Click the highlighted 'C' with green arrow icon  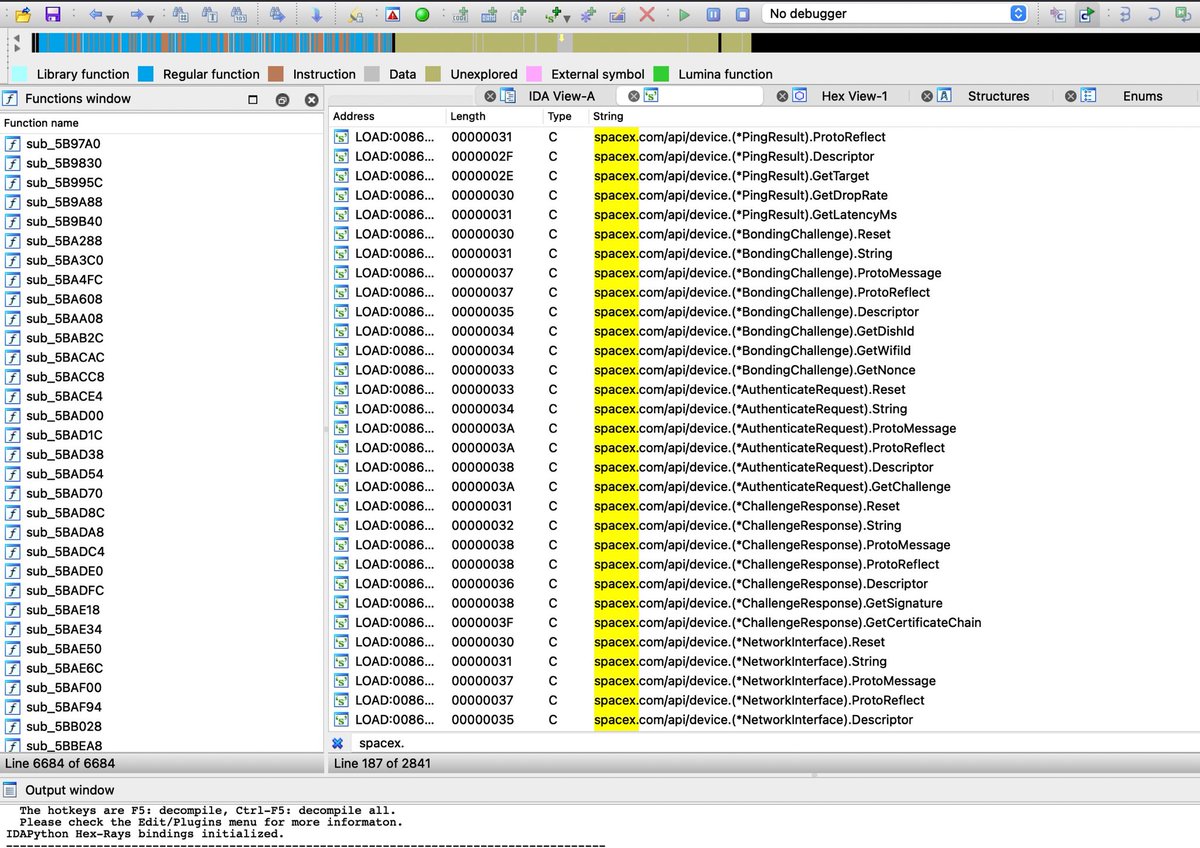tap(1087, 14)
